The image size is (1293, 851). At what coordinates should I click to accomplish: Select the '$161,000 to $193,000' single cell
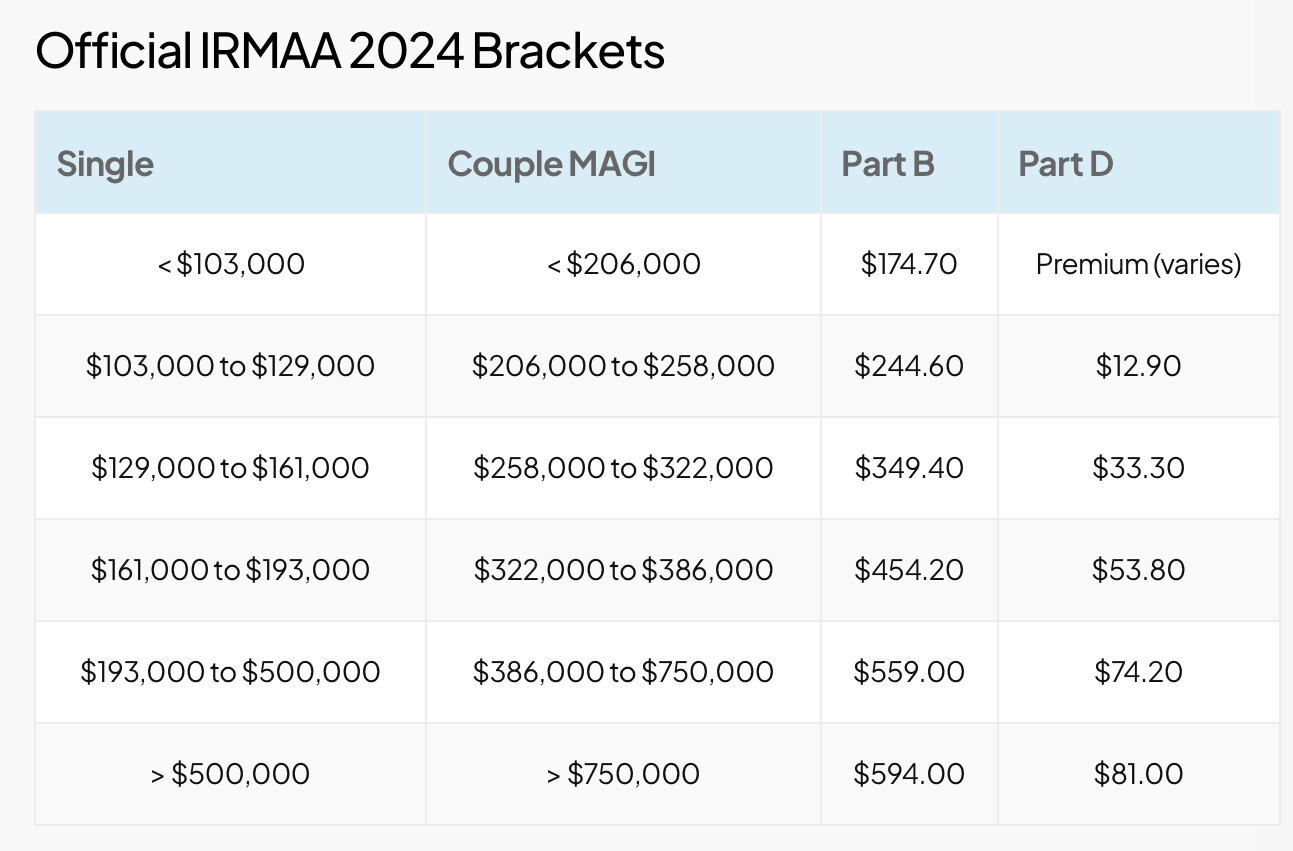(x=230, y=570)
